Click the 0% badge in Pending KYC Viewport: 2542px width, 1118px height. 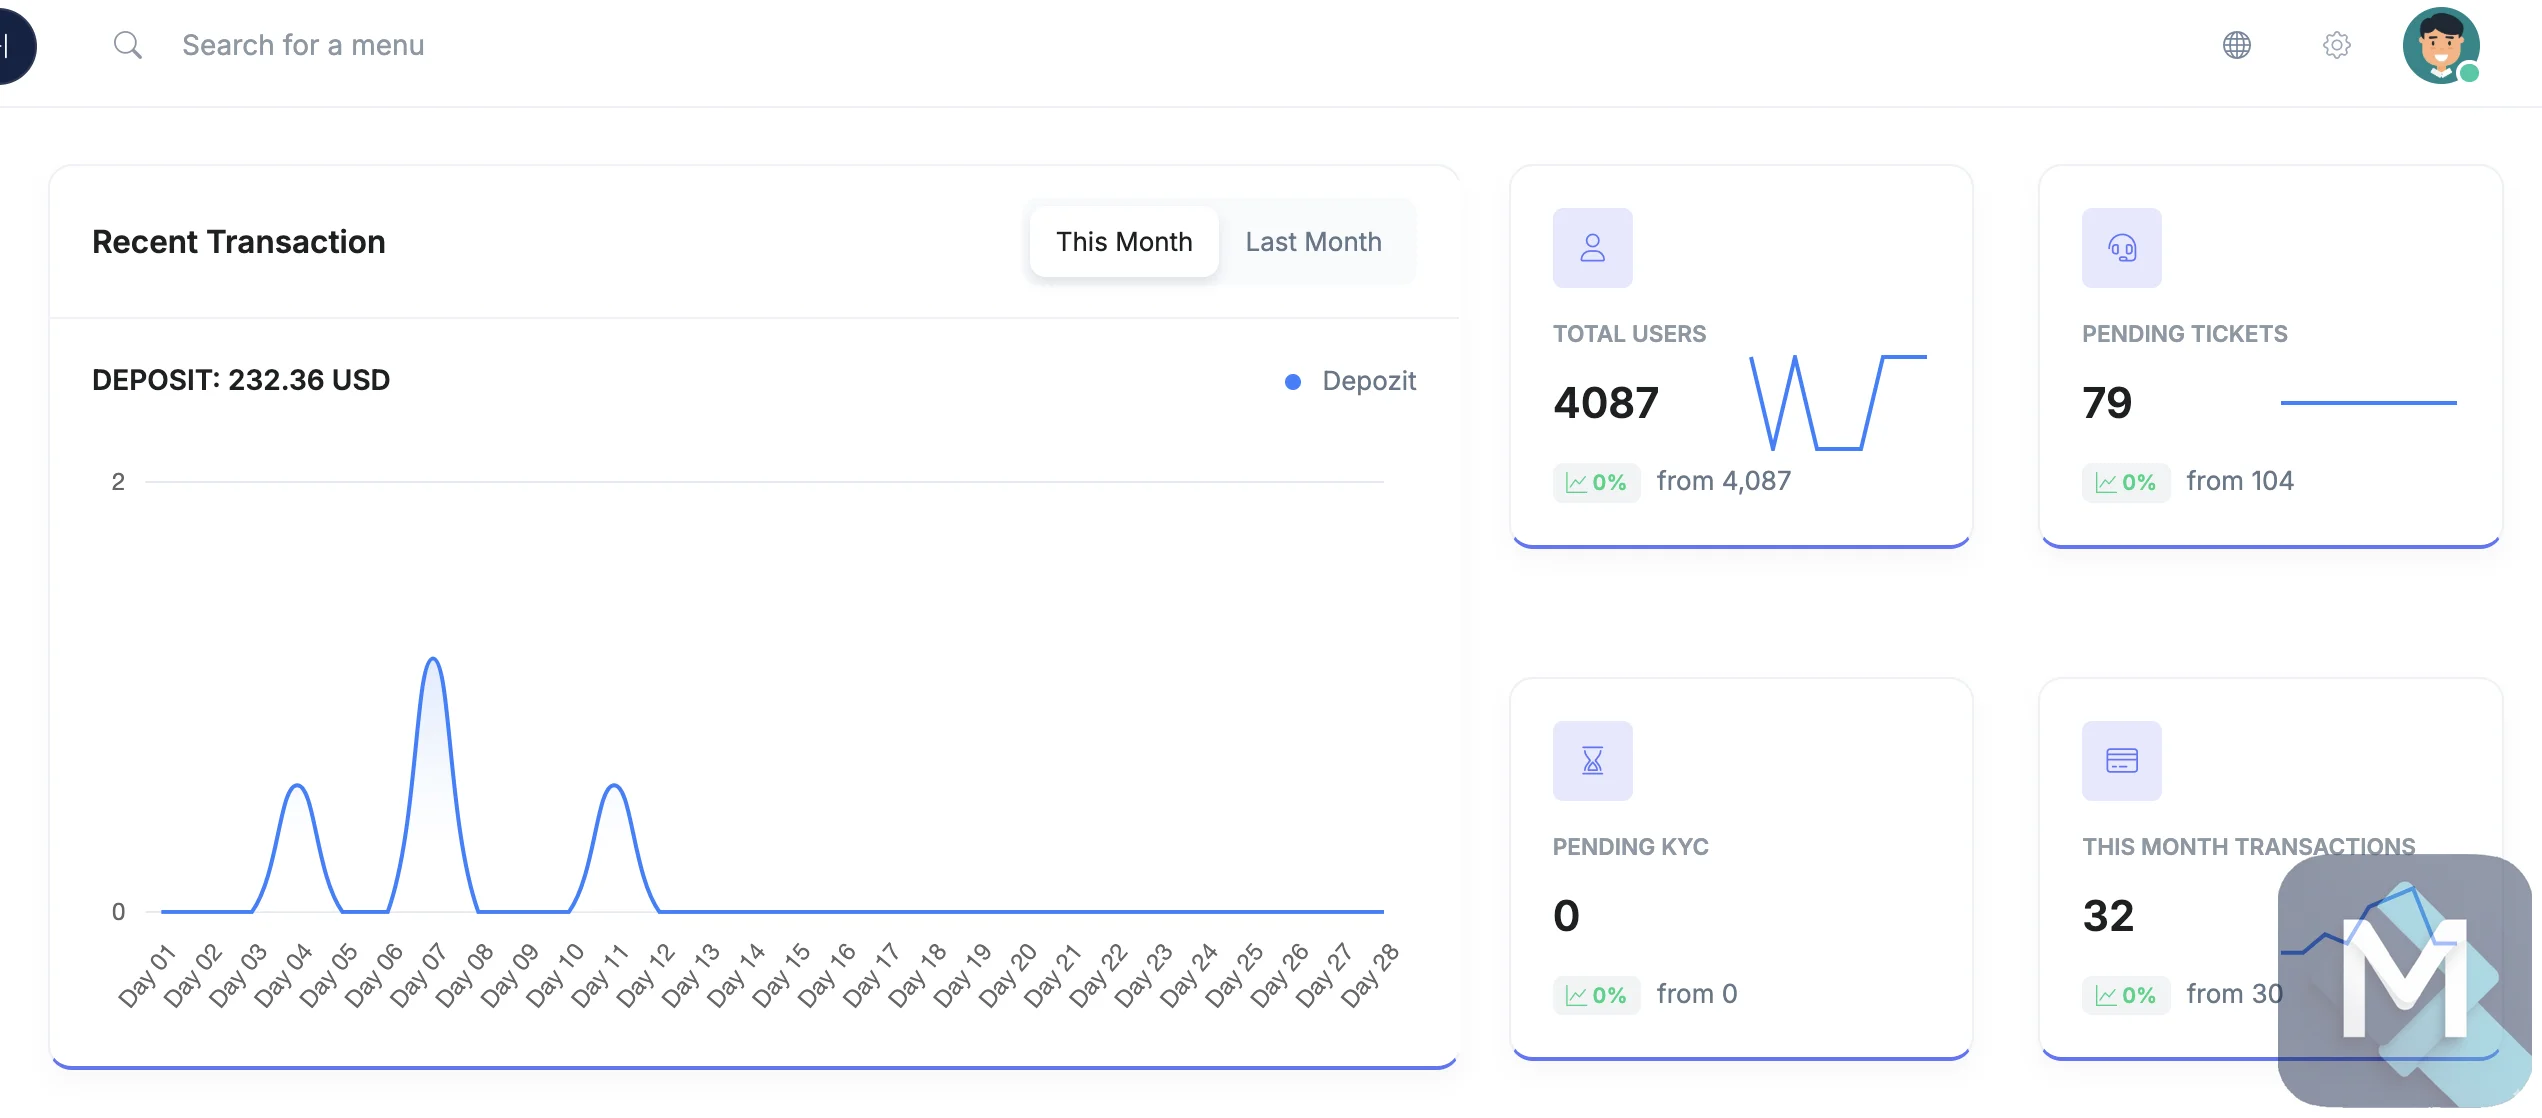1596,996
